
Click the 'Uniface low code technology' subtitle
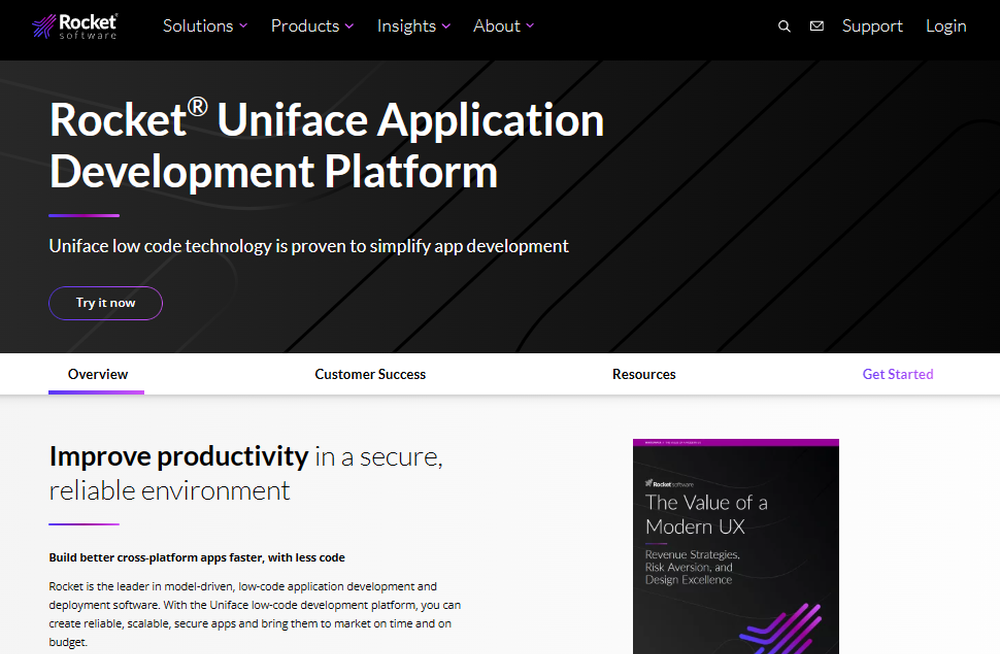coord(309,246)
